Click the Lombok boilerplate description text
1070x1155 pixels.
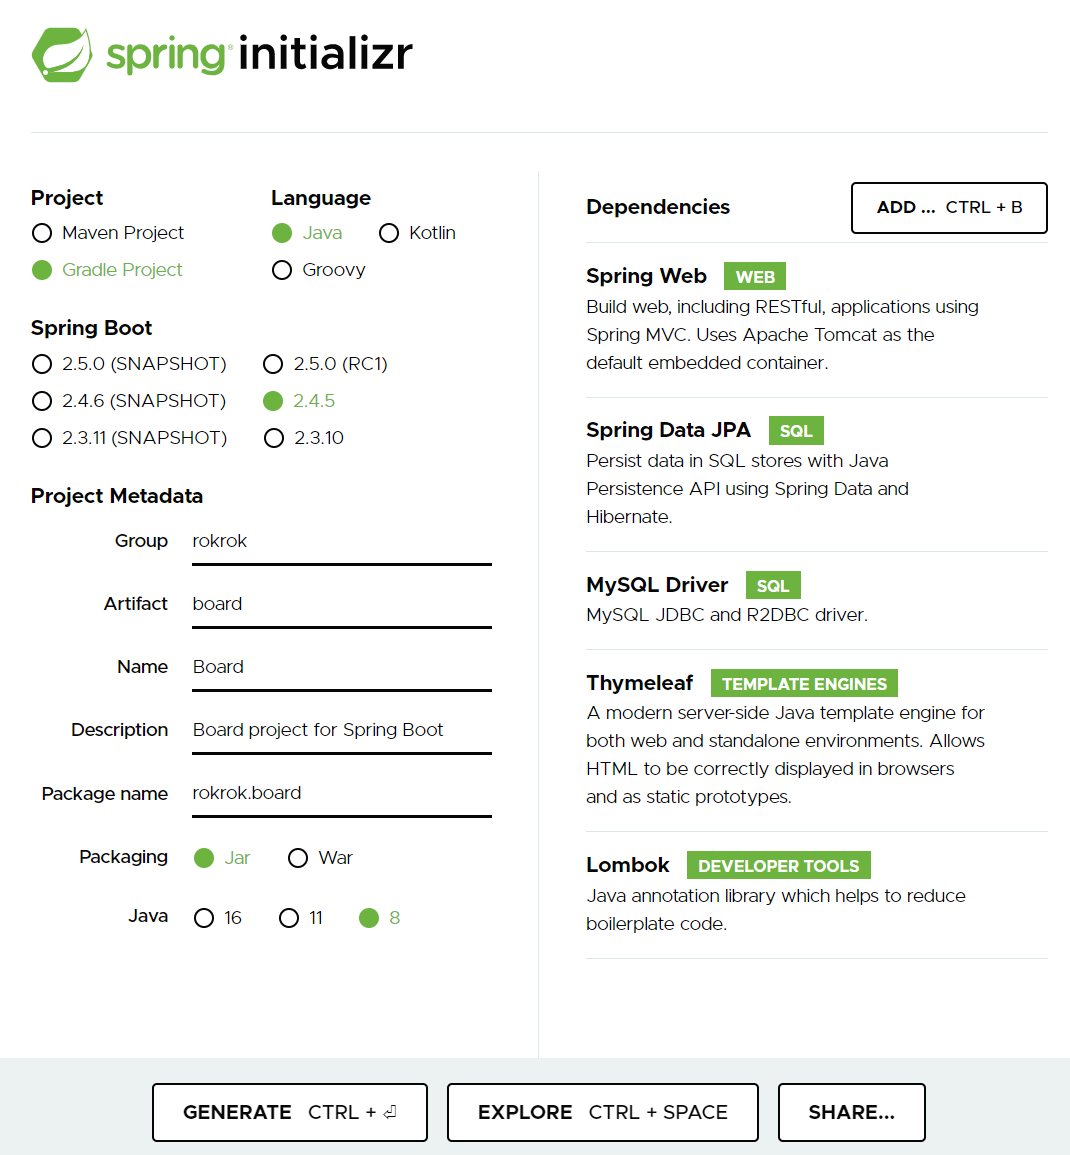point(775,910)
